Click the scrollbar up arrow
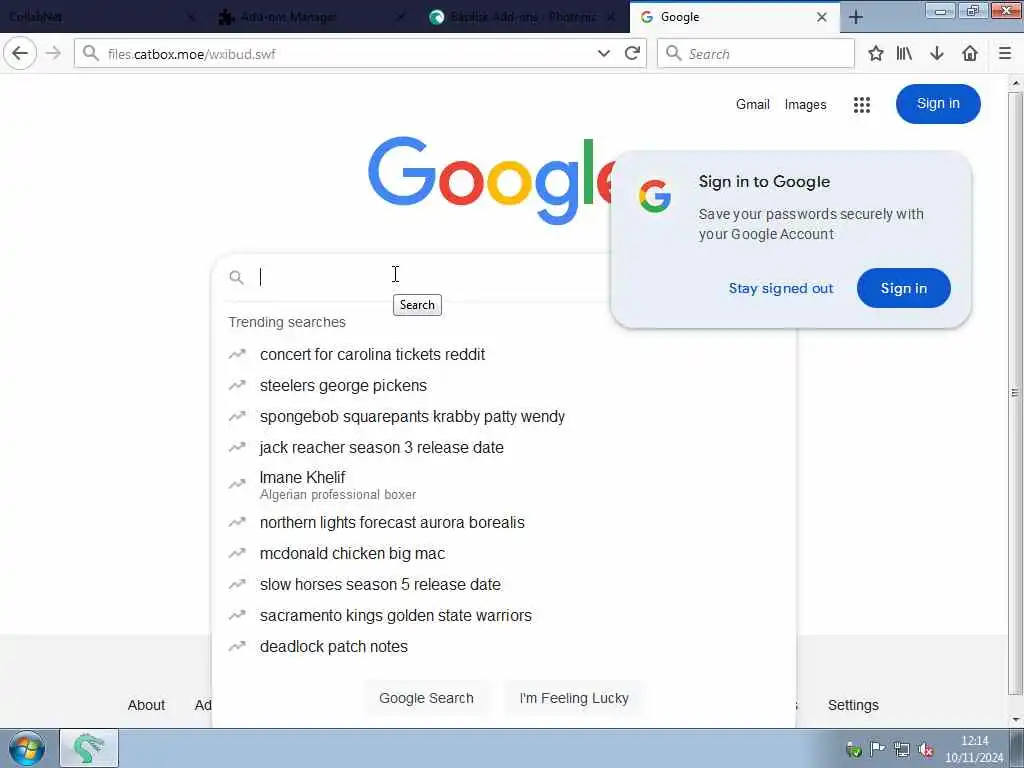The height and width of the screenshot is (768, 1024). coord(1014,83)
